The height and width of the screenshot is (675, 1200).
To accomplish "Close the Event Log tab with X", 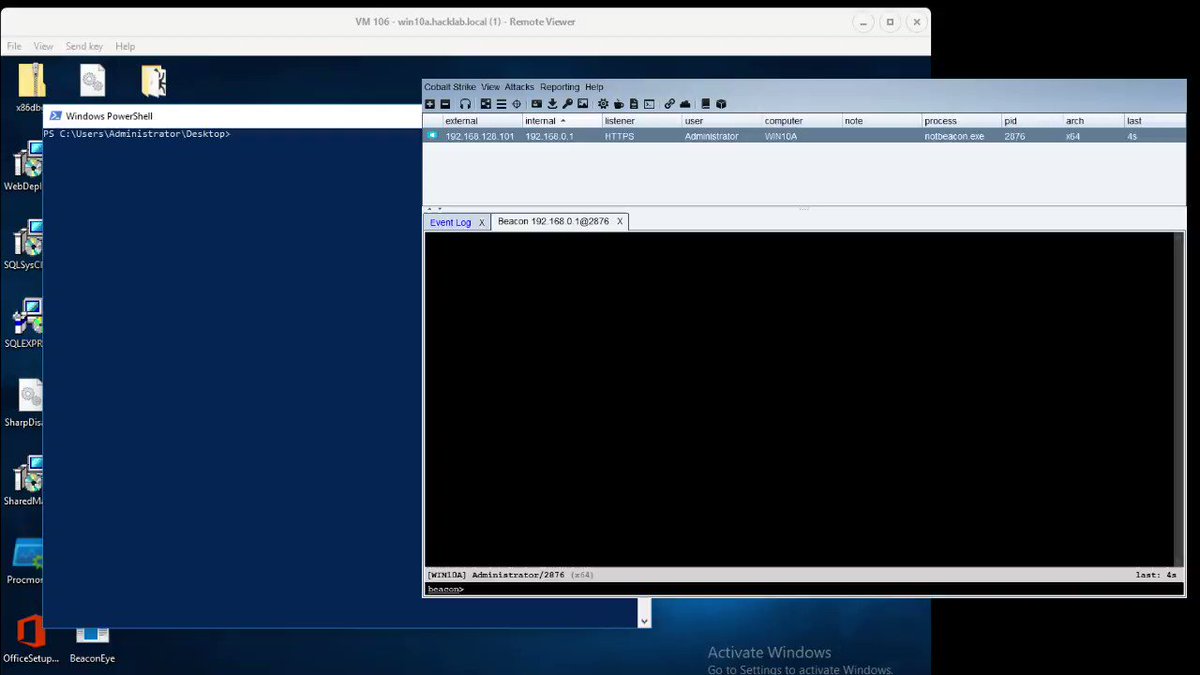I will click(481, 222).
